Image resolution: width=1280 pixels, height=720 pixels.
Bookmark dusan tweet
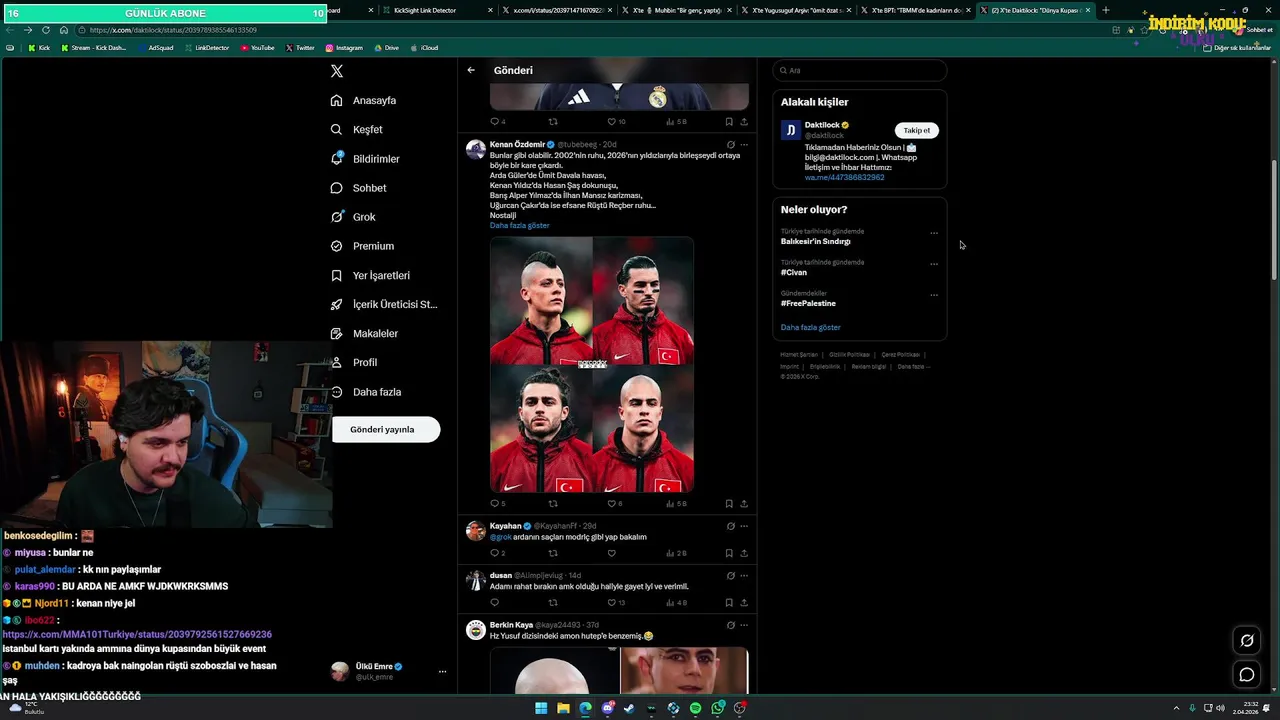click(729, 603)
